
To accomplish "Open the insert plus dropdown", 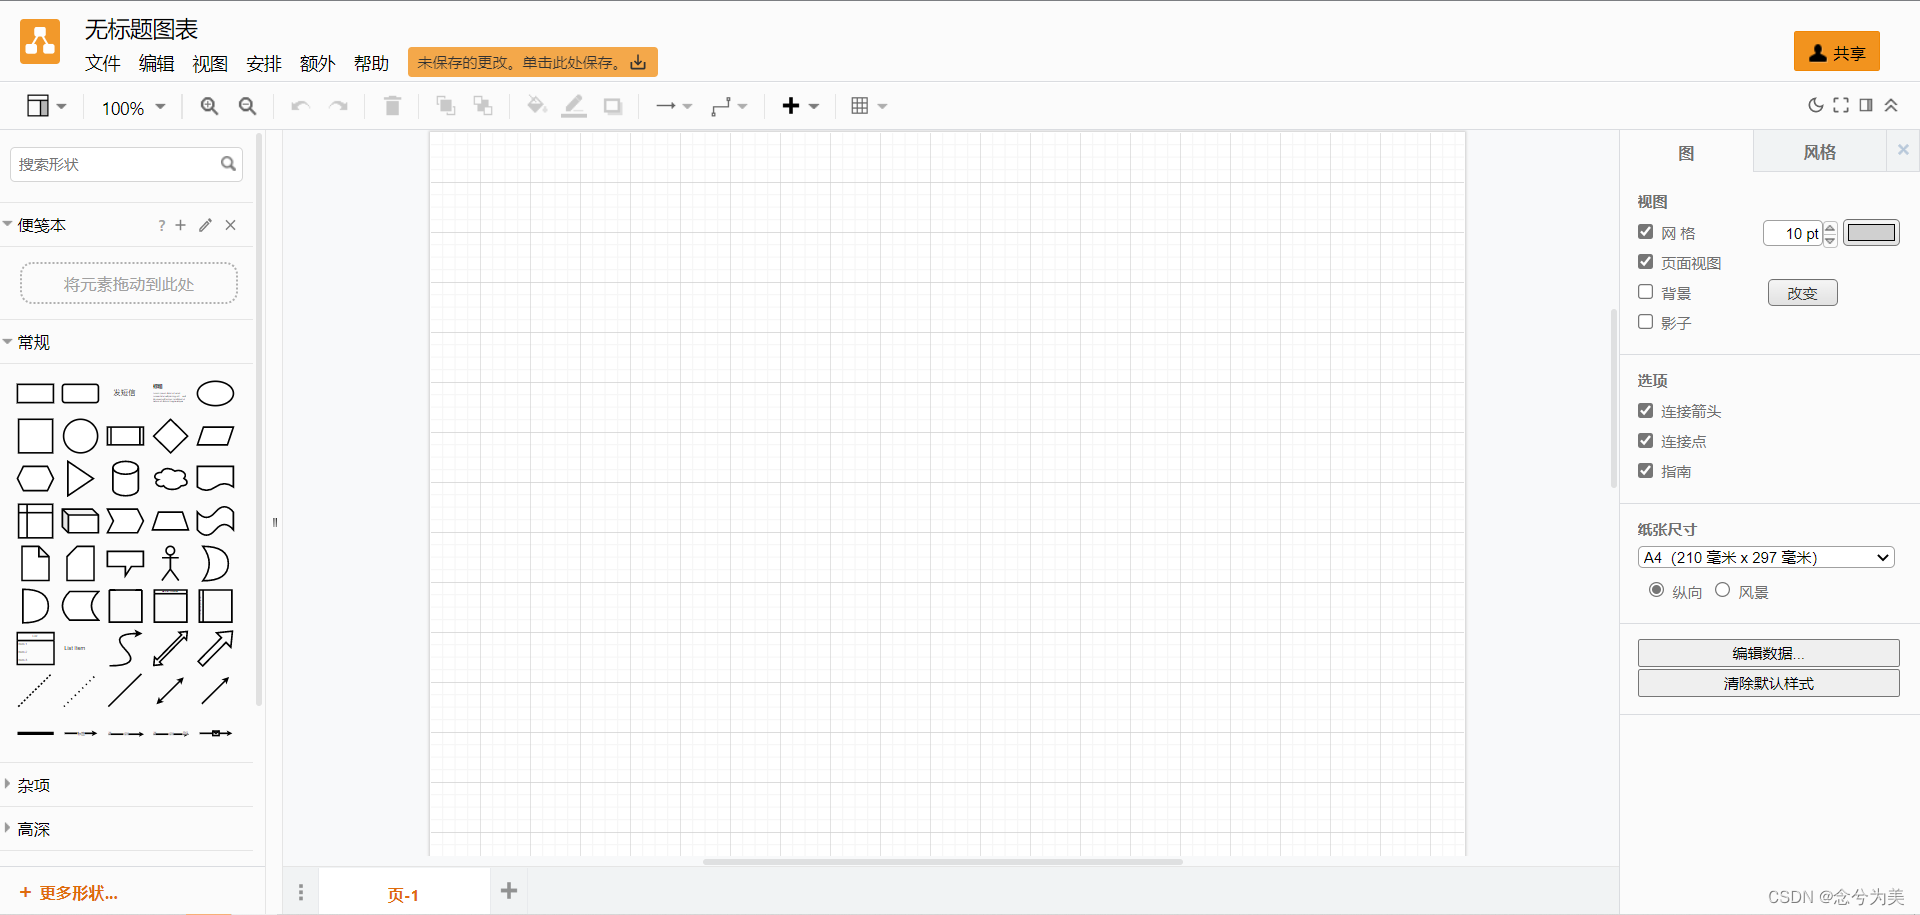I will tap(800, 106).
